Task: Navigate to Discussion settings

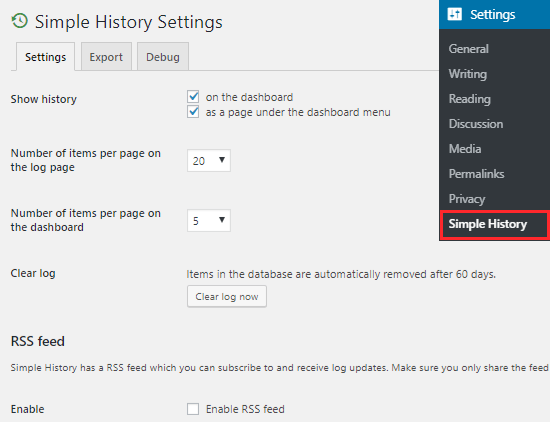Action: (x=476, y=124)
